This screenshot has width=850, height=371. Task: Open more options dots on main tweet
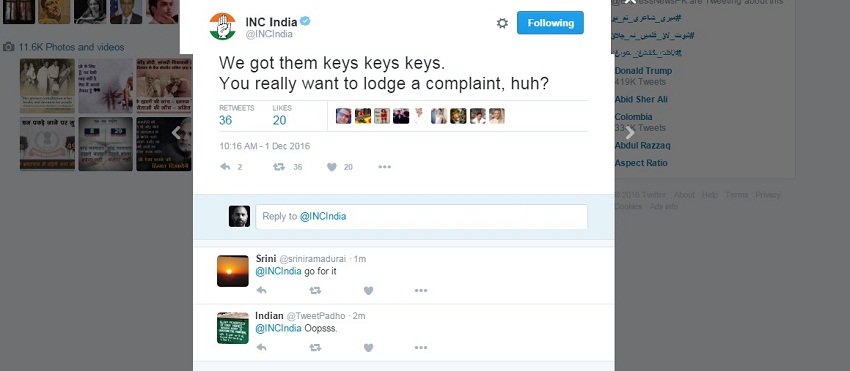(x=384, y=167)
